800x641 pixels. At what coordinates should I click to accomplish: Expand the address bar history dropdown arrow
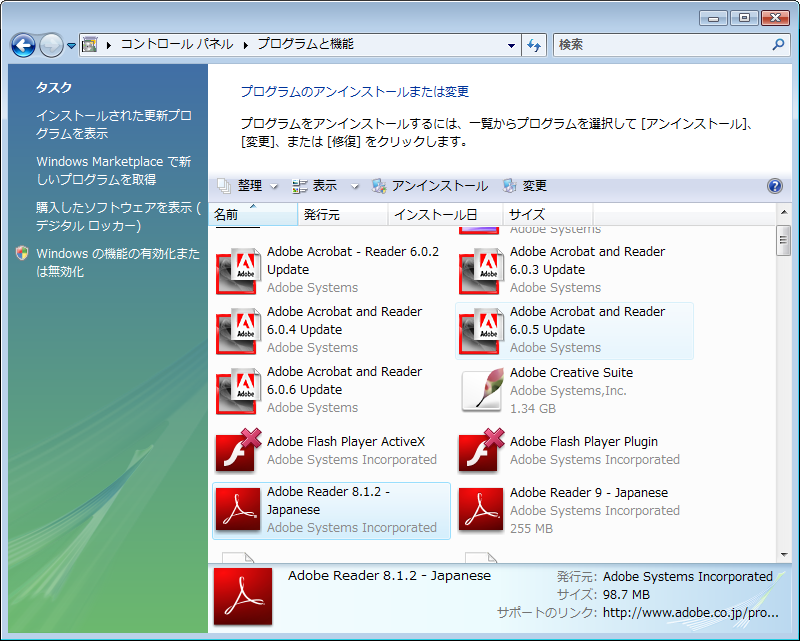pyautogui.click(x=511, y=45)
